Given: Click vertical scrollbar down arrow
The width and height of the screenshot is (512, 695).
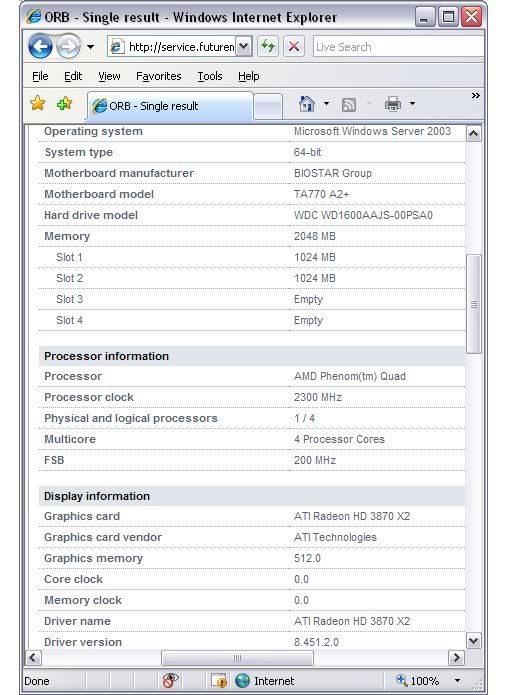Looking at the screenshot, I should click(473, 640).
